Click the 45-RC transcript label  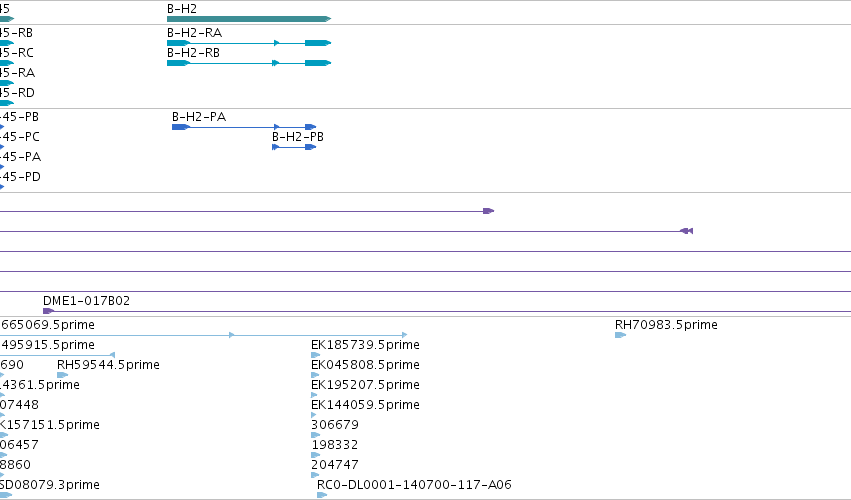(17, 53)
